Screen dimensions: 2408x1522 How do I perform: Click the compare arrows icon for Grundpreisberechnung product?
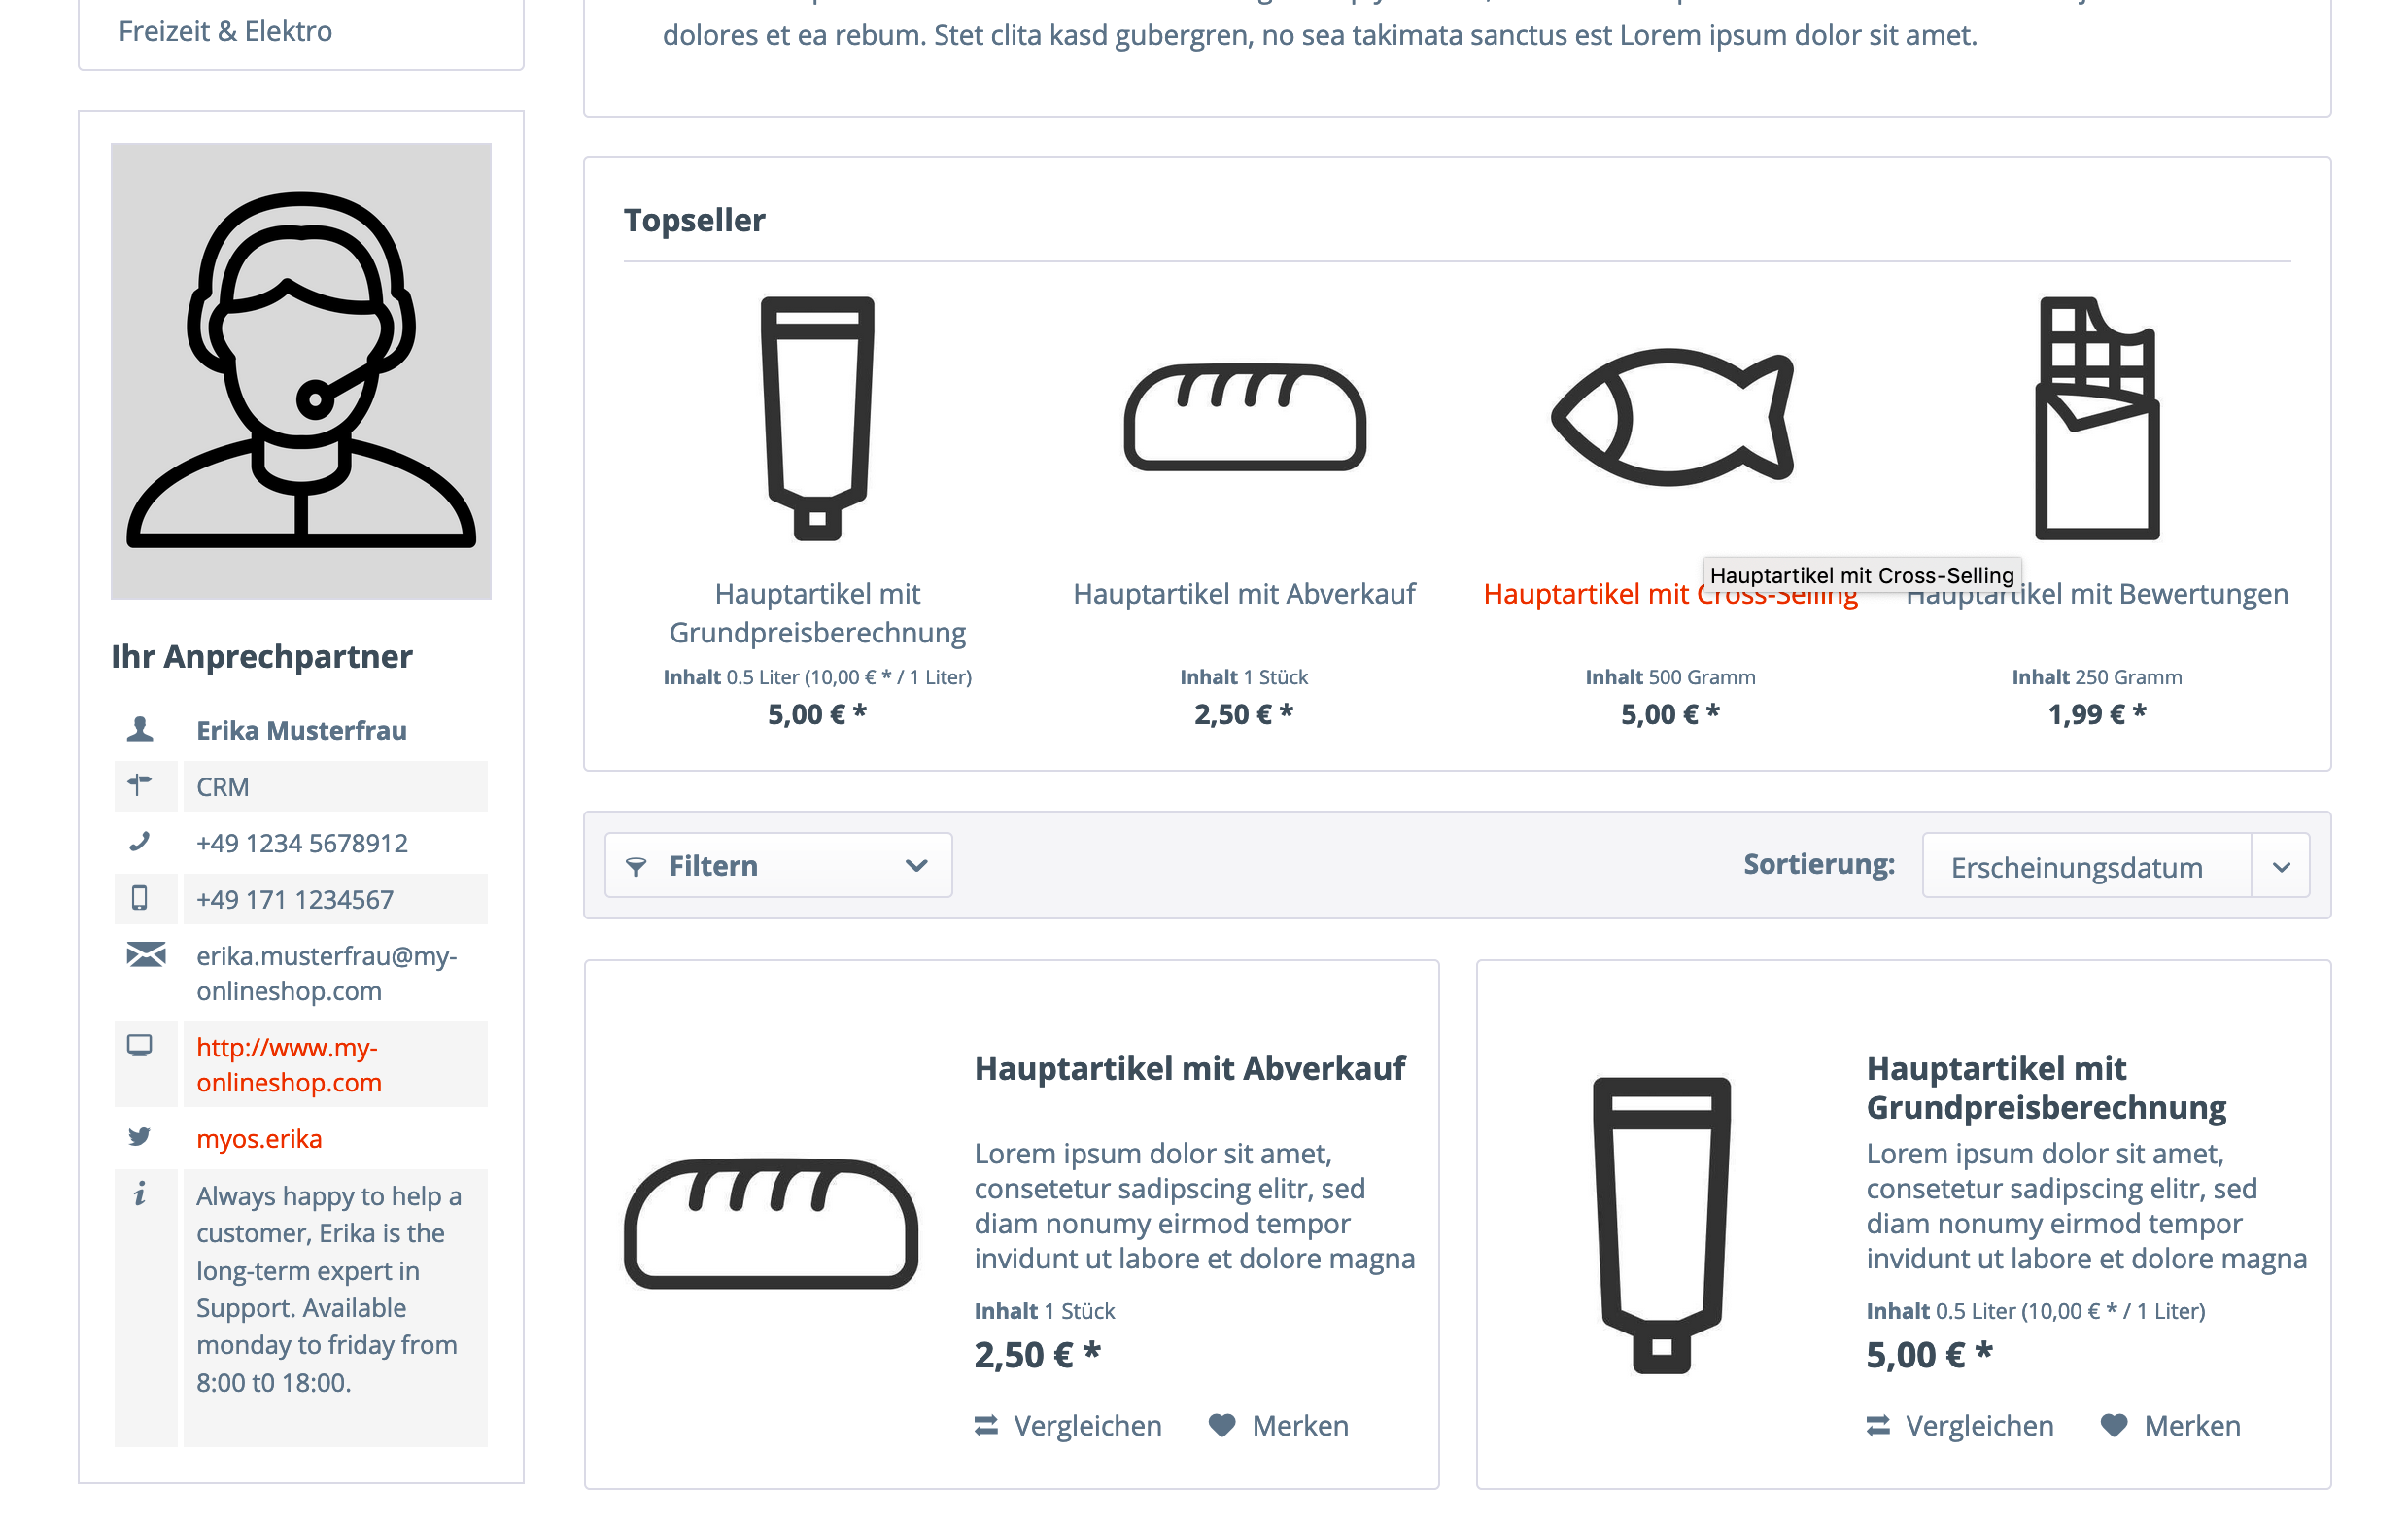[1878, 1425]
